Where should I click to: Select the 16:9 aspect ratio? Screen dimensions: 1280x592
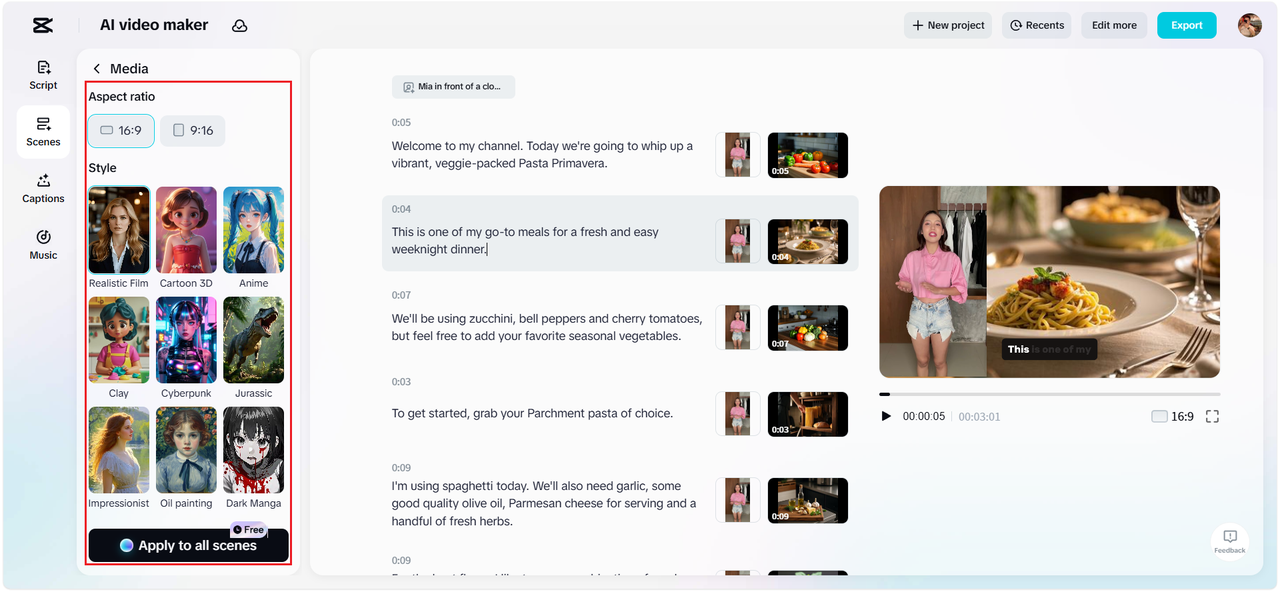[x=121, y=131]
